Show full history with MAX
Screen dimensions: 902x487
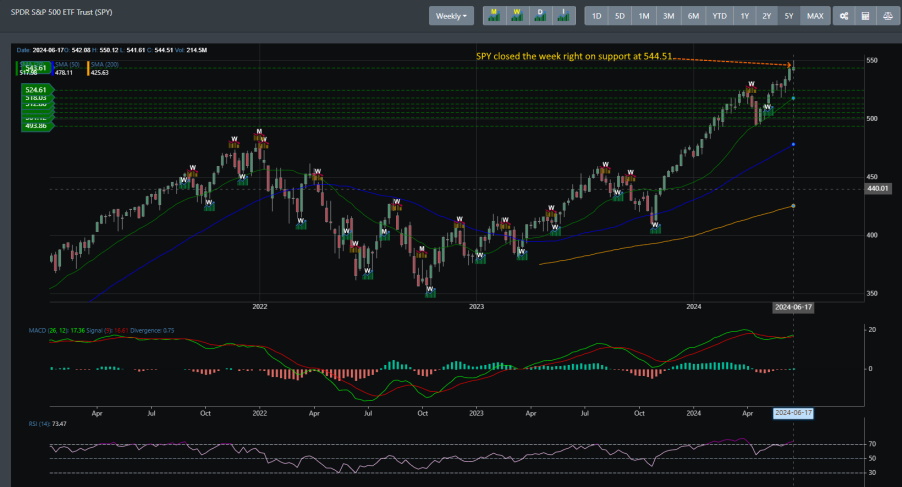tap(815, 16)
